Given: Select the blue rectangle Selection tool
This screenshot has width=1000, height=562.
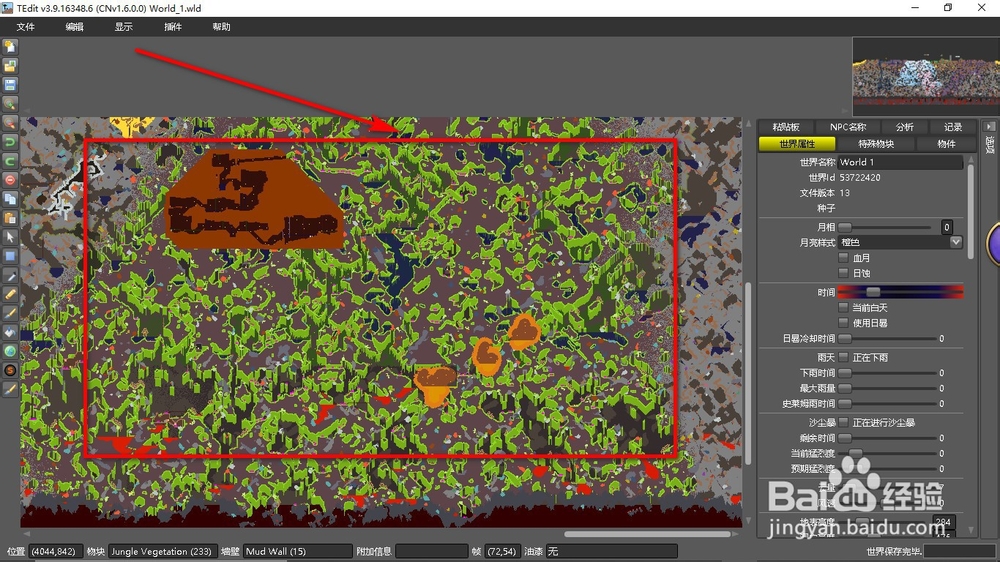Looking at the screenshot, I should pyautogui.click(x=10, y=256).
